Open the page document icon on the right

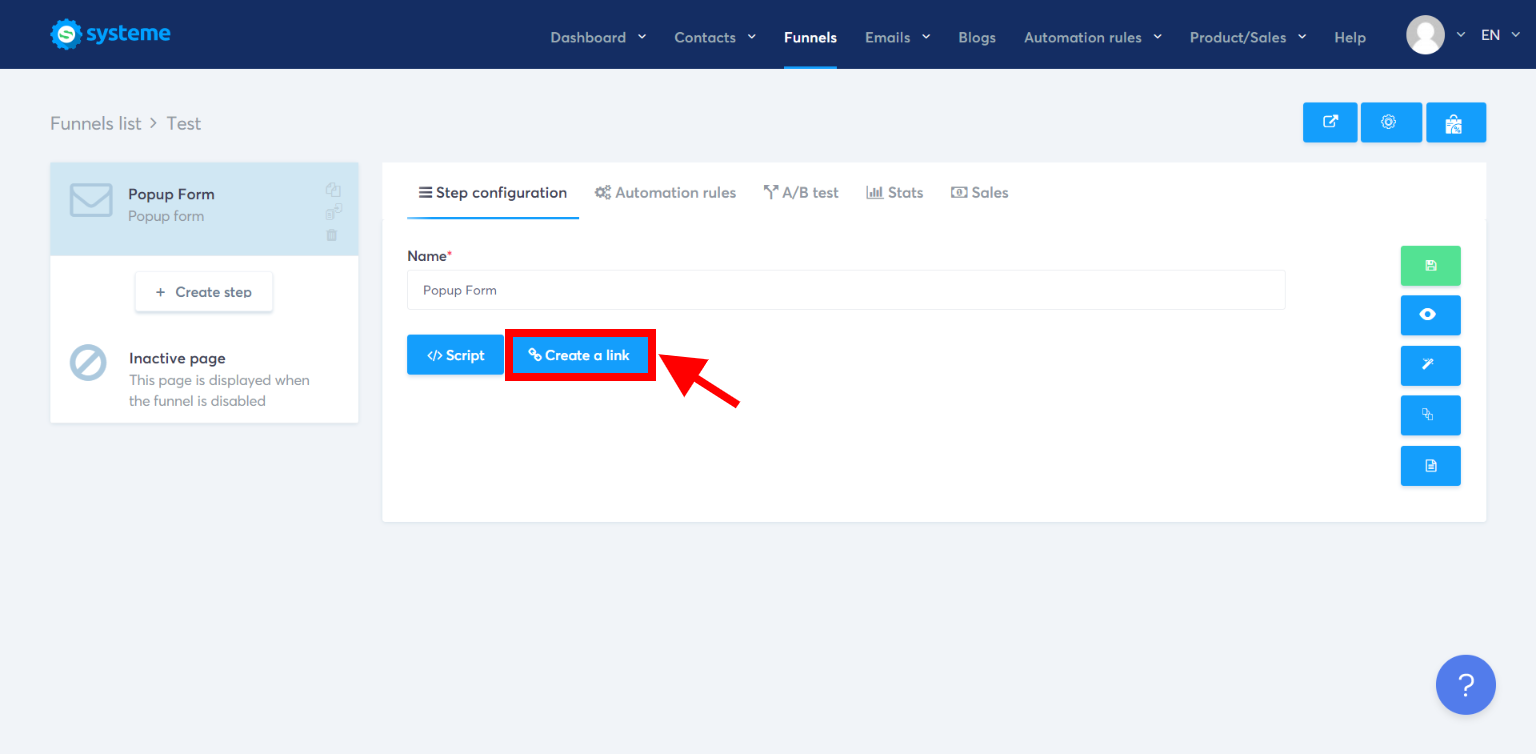1430,465
